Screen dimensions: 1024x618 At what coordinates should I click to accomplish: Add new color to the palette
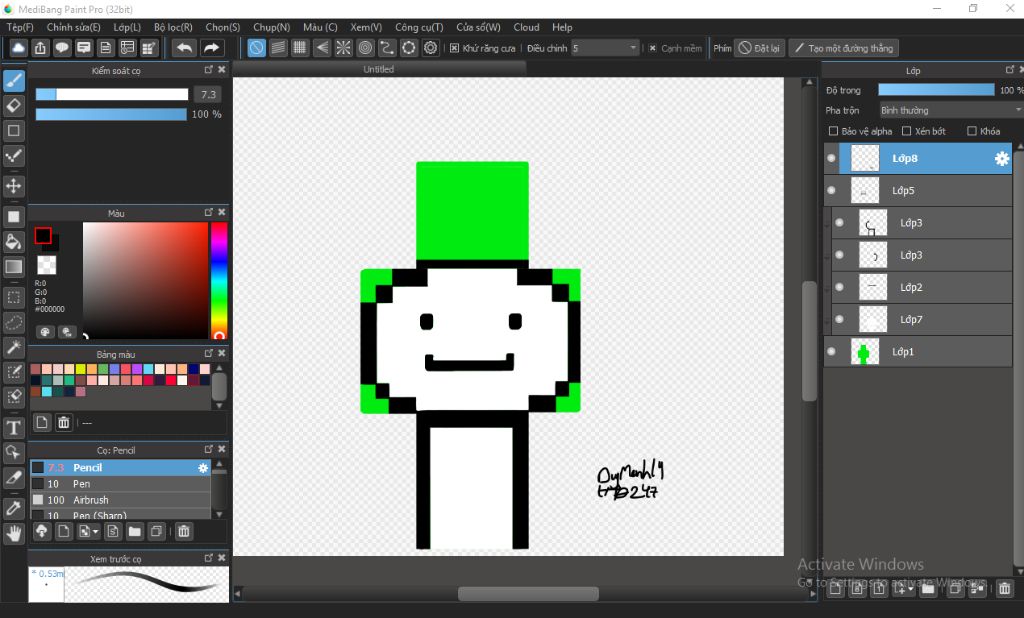coord(42,423)
